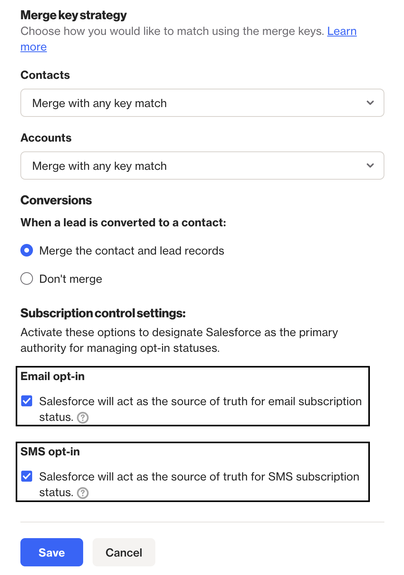Expand the Accounts merge strategy dropdown
Viewport: 404px width, 575px height.
pyautogui.click(x=202, y=166)
